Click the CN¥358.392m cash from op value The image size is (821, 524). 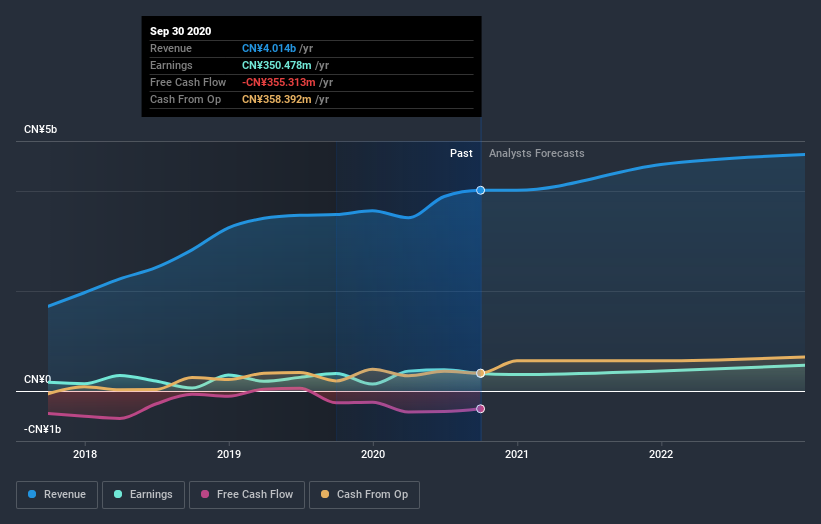point(276,99)
